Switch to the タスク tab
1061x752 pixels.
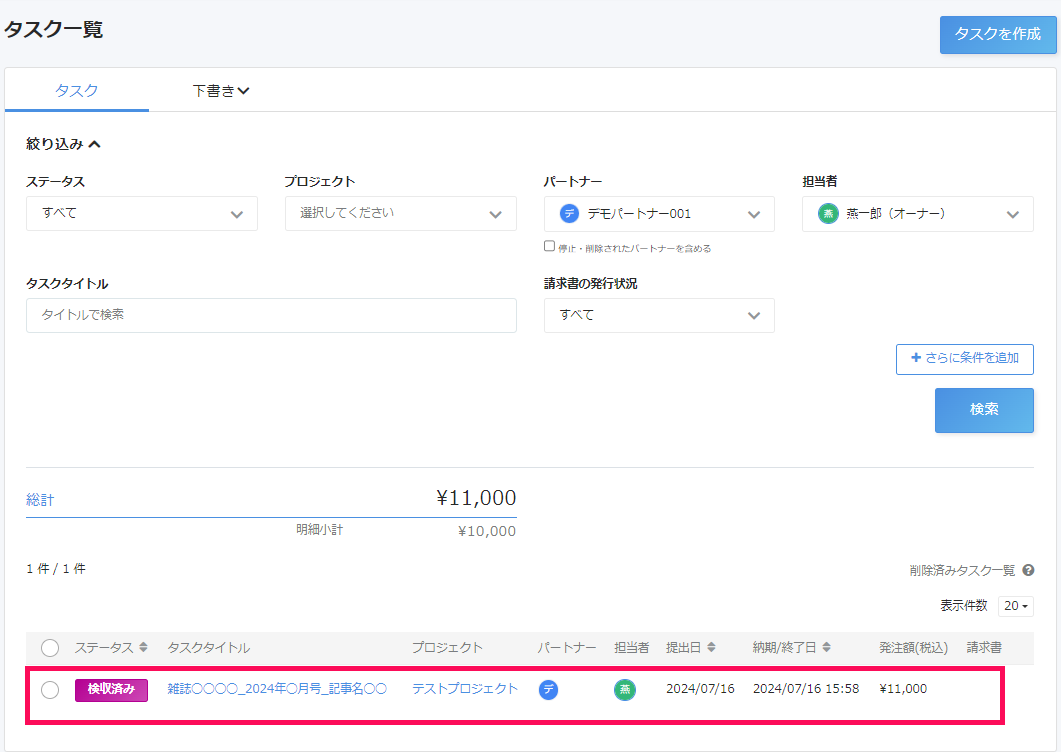coord(76,91)
